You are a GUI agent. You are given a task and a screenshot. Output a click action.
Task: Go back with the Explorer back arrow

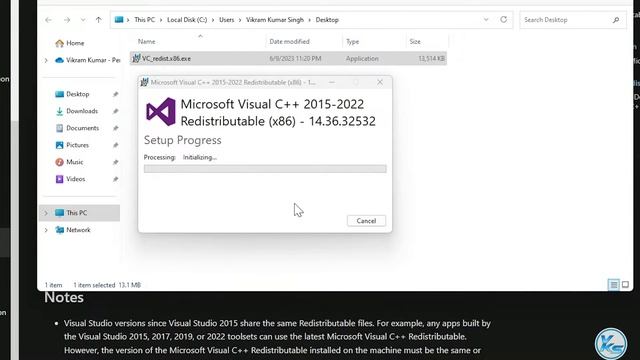[x=48, y=20]
